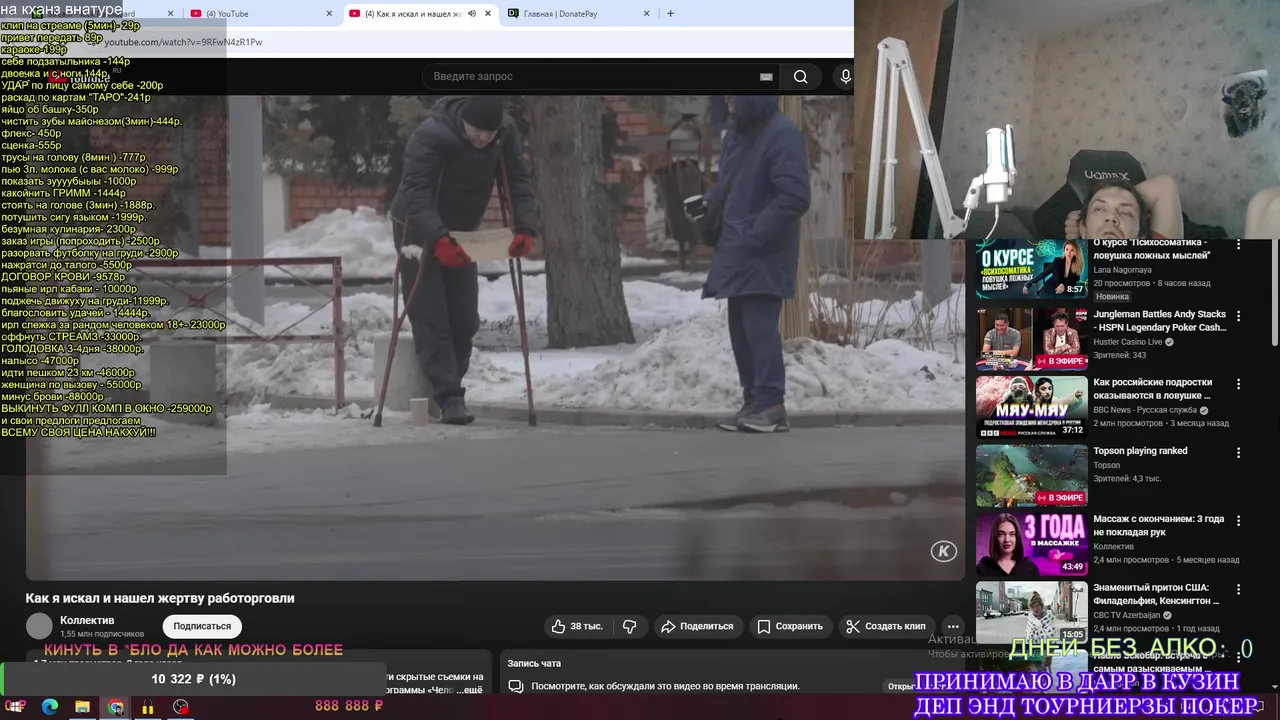Close the currently playing video tab
The height and width of the screenshot is (720, 1280).
(488, 14)
